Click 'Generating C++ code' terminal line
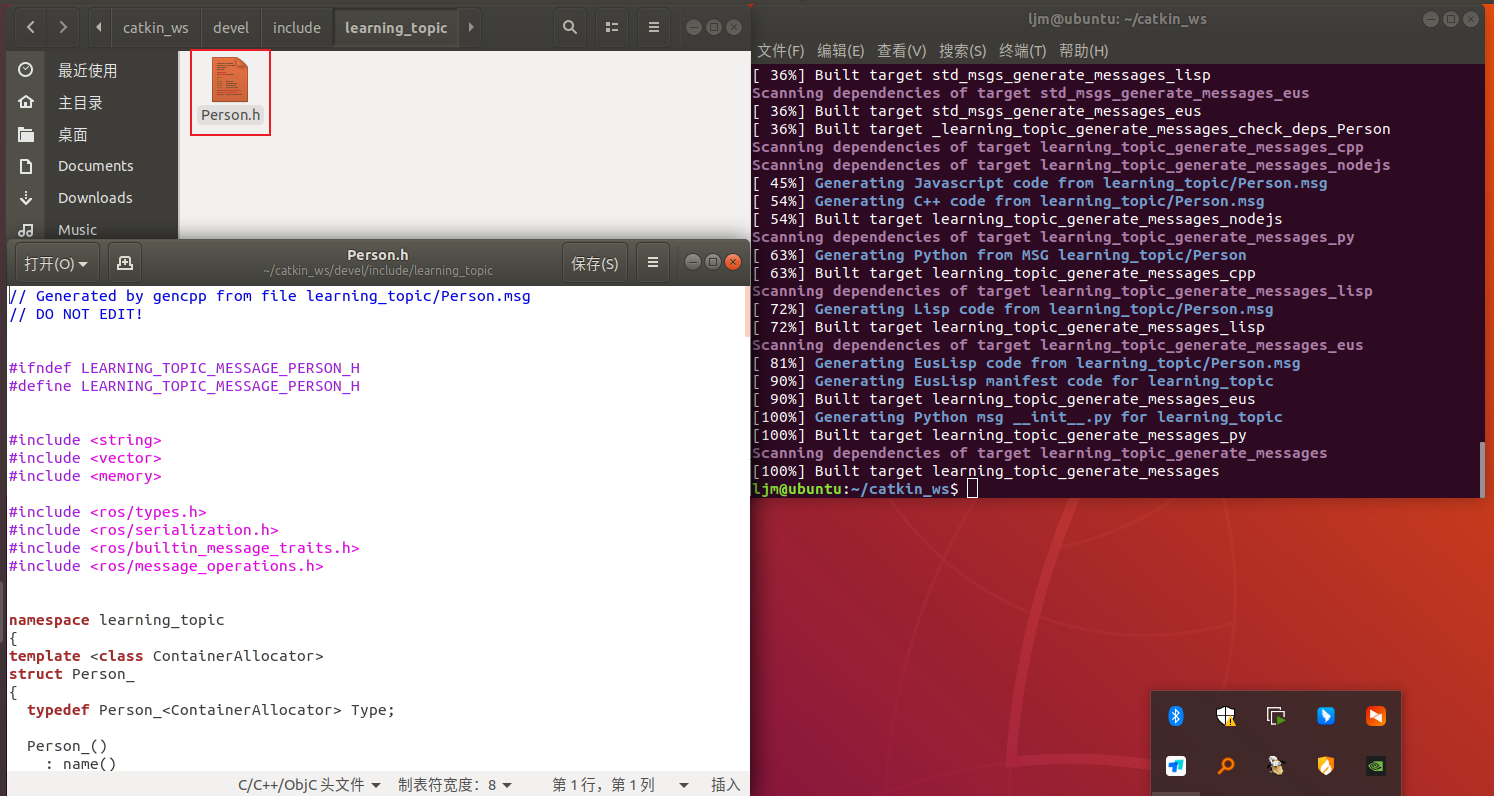Screen dimensions: 1494x796 point(1008,201)
